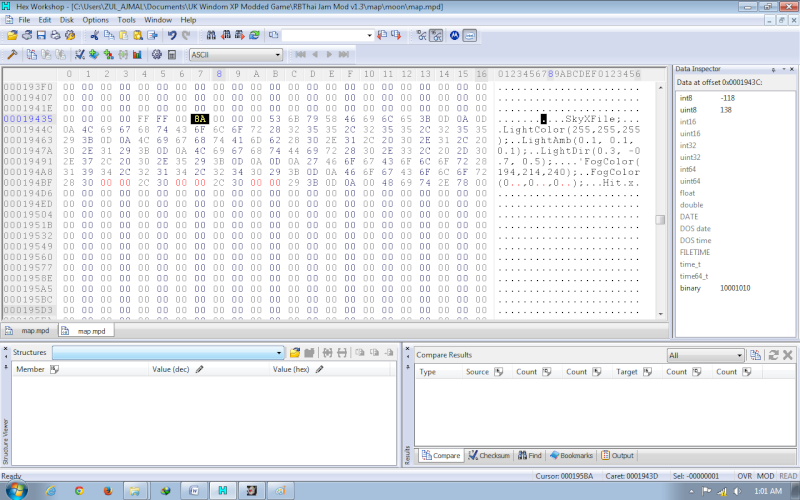800x500 pixels.
Task: Toggle the READ indicator in status bar
Action: tap(788, 476)
